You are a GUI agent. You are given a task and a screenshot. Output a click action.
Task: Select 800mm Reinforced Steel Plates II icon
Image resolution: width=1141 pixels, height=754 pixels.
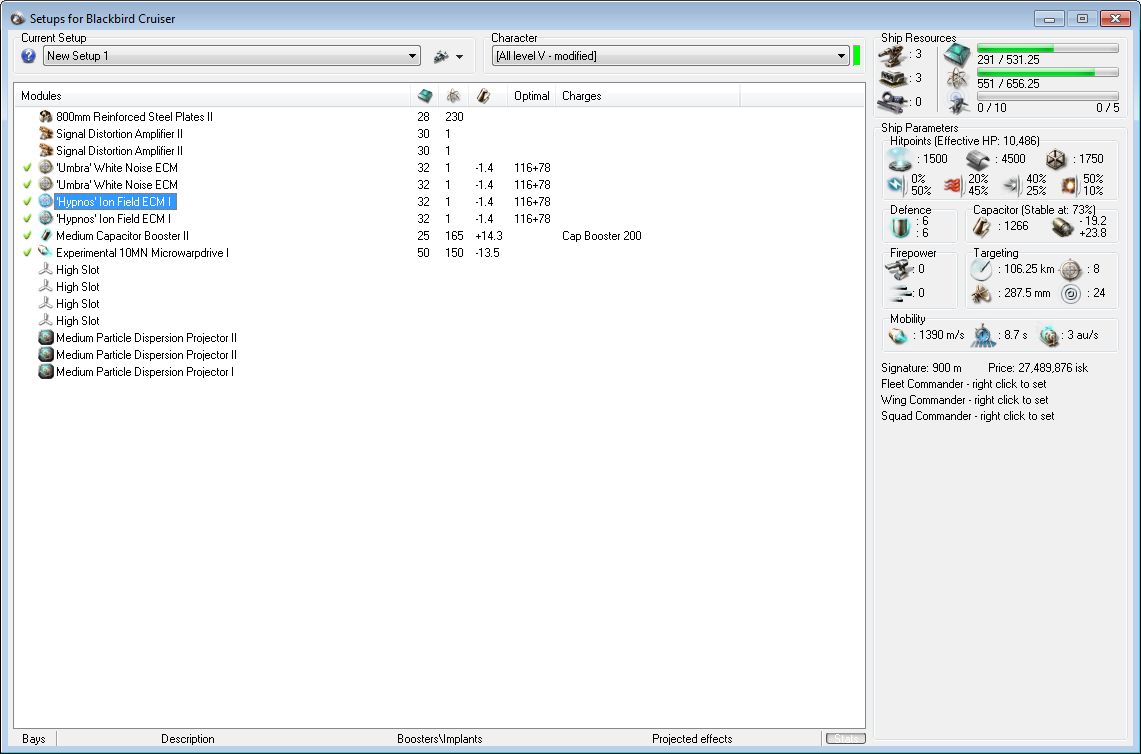coord(46,116)
